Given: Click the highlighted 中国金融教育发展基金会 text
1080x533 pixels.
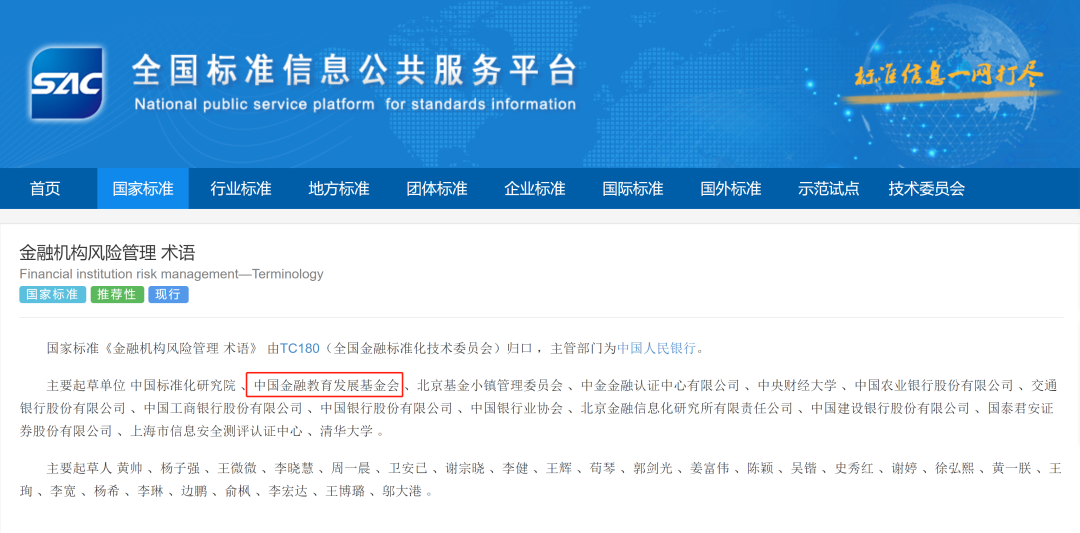Looking at the screenshot, I should coord(325,385).
